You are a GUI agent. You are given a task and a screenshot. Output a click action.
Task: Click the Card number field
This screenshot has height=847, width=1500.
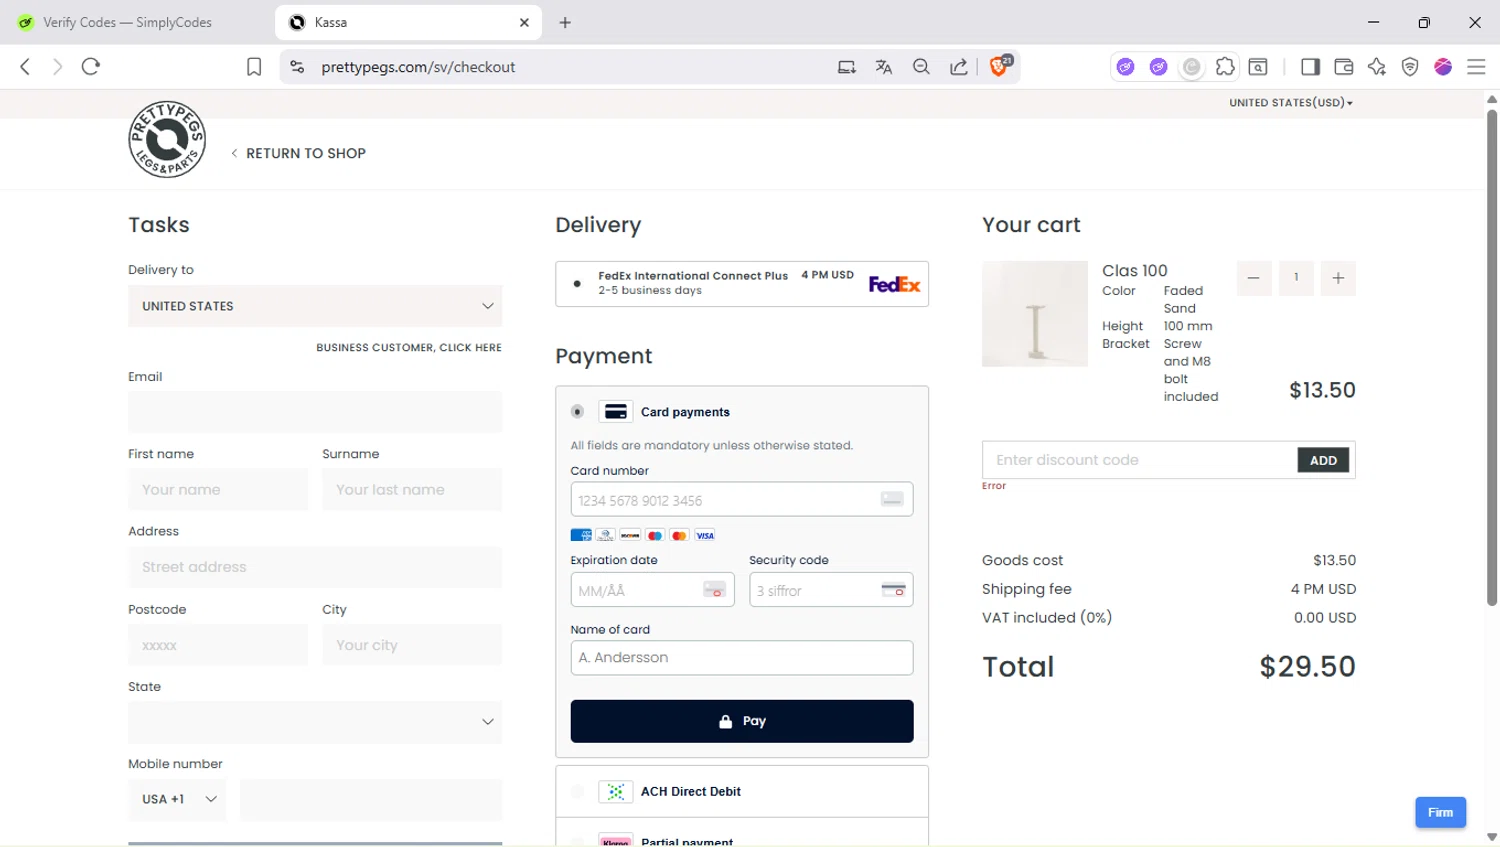click(x=742, y=499)
